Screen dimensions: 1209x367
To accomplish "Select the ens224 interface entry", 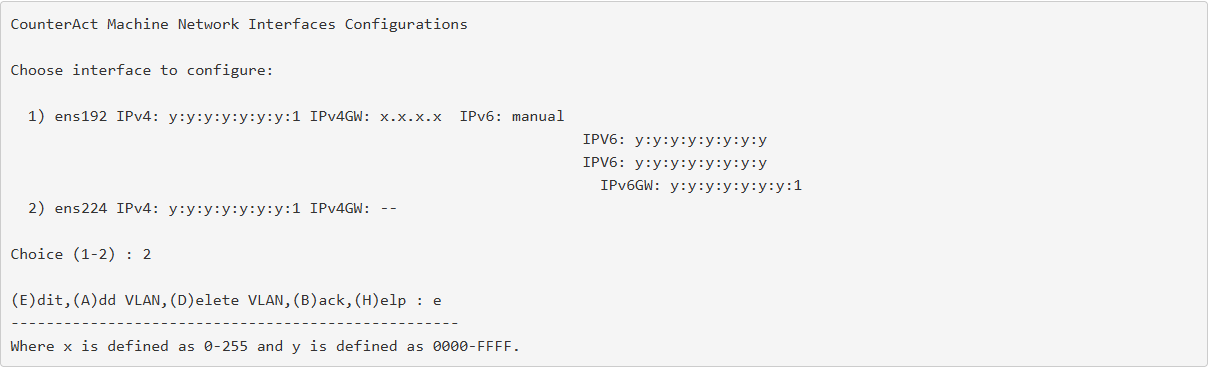I will click(x=214, y=208).
